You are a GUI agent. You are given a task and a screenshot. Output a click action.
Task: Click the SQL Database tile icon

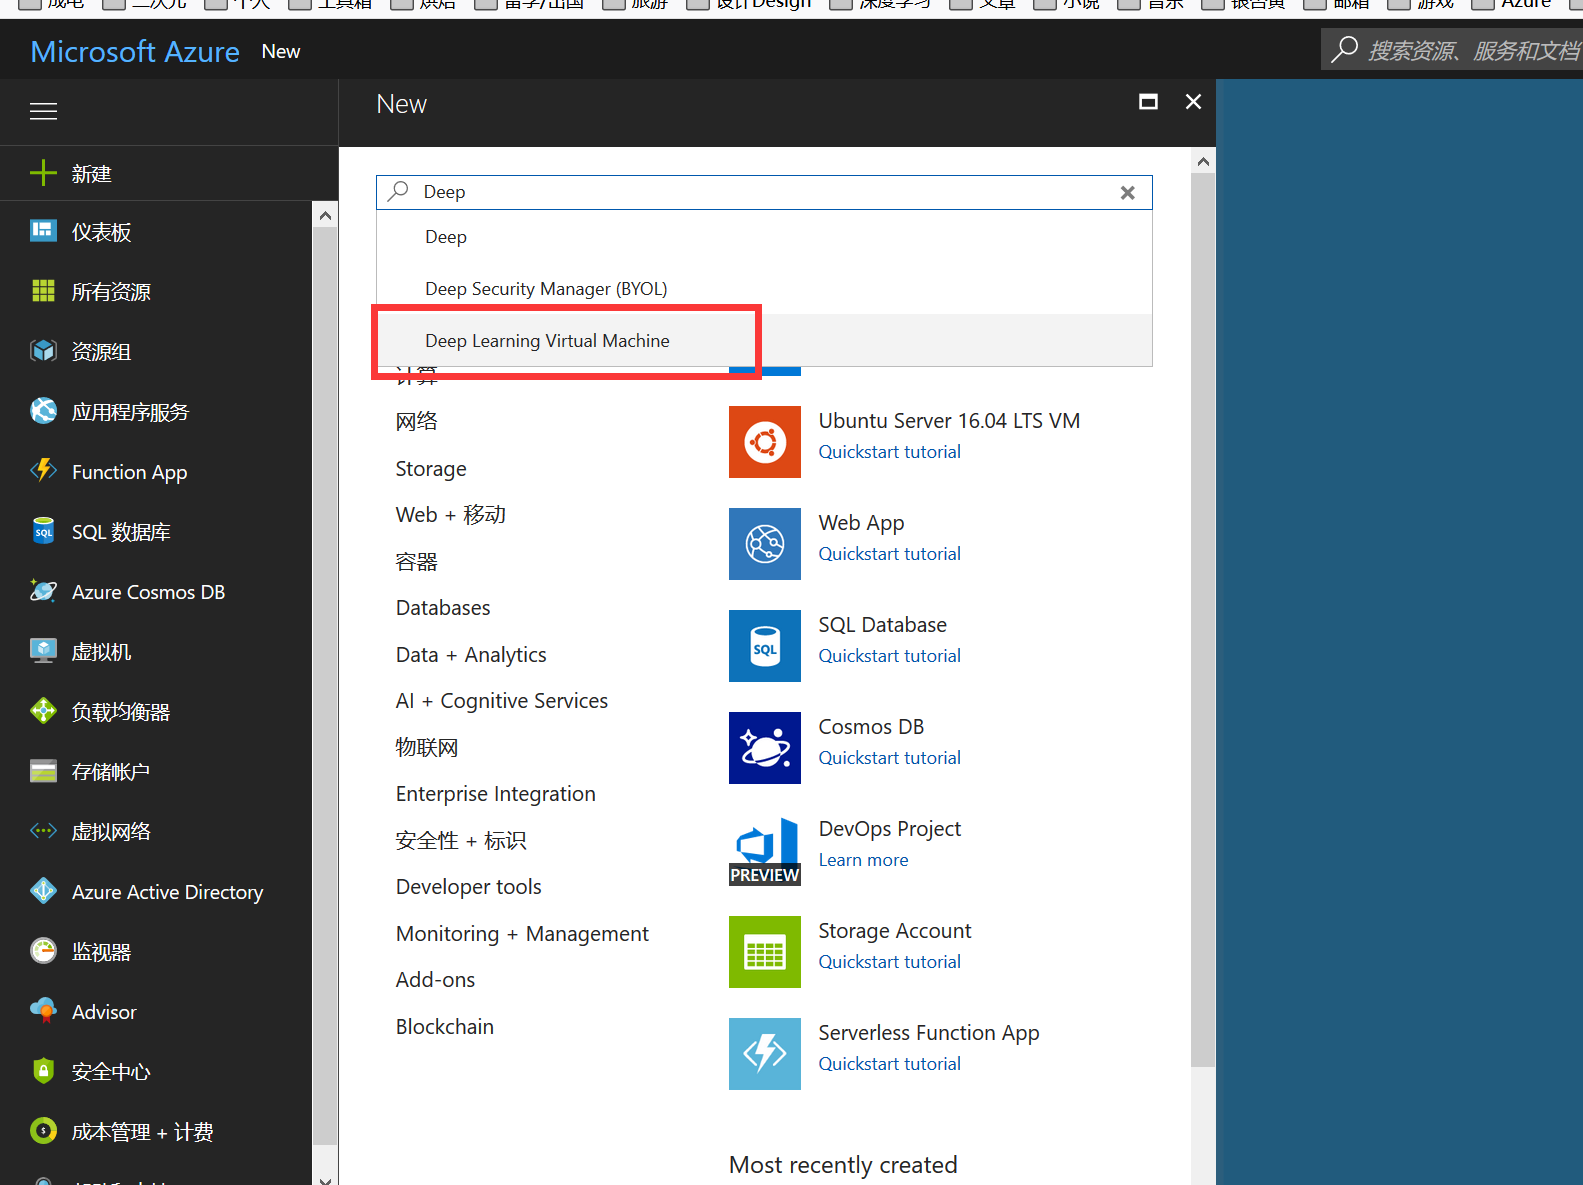pyautogui.click(x=765, y=646)
